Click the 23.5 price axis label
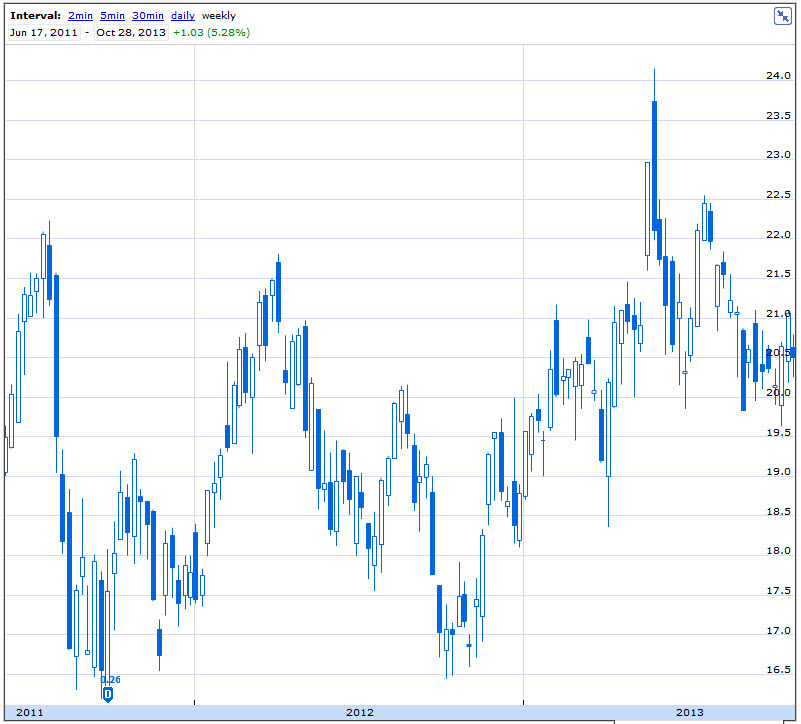Image resolution: width=801 pixels, height=724 pixels. (778, 115)
